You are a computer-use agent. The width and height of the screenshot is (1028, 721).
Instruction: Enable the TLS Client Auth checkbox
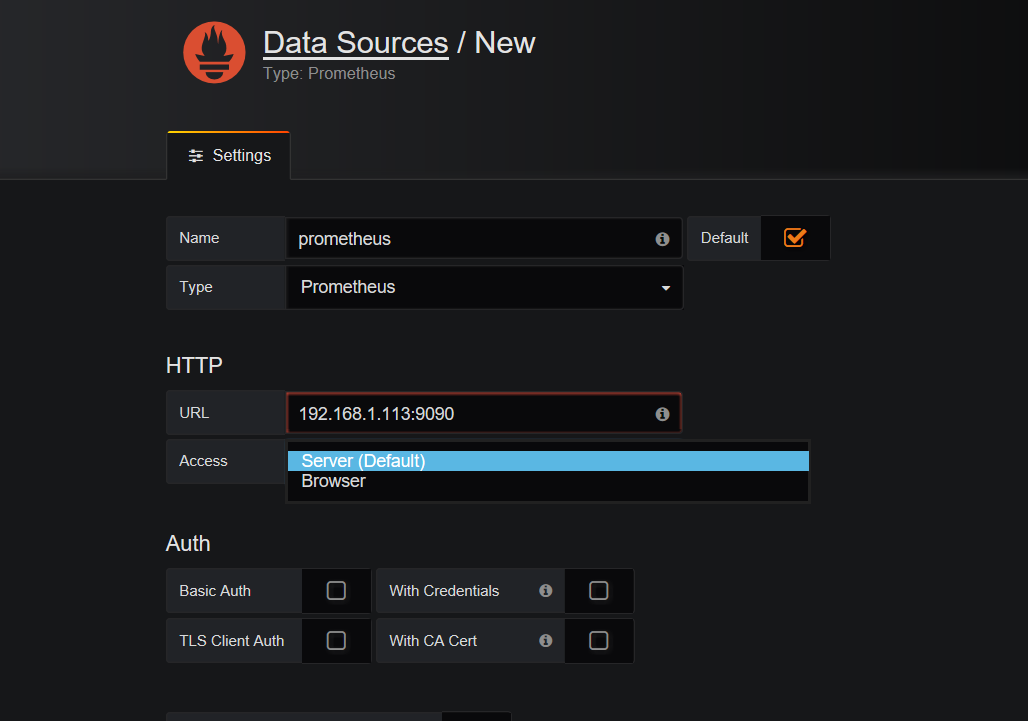point(336,640)
